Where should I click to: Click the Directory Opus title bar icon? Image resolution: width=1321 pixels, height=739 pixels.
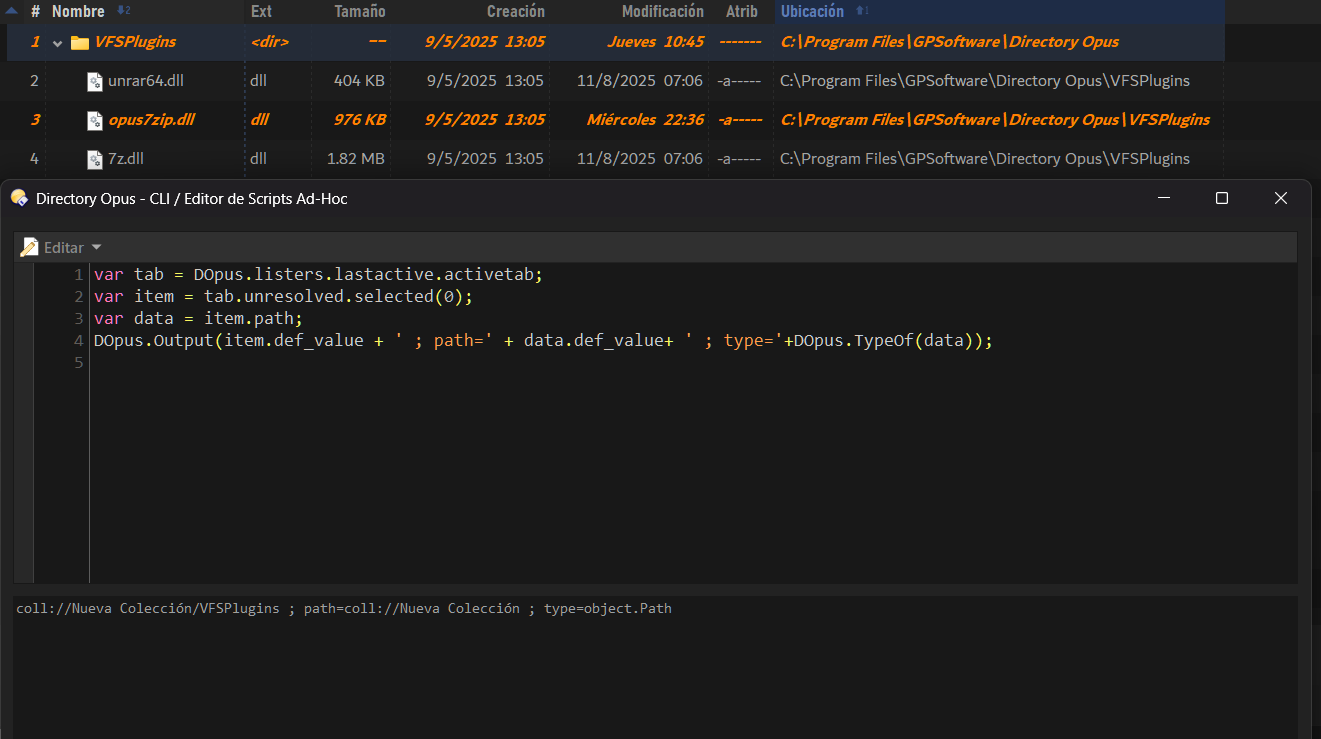point(19,198)
